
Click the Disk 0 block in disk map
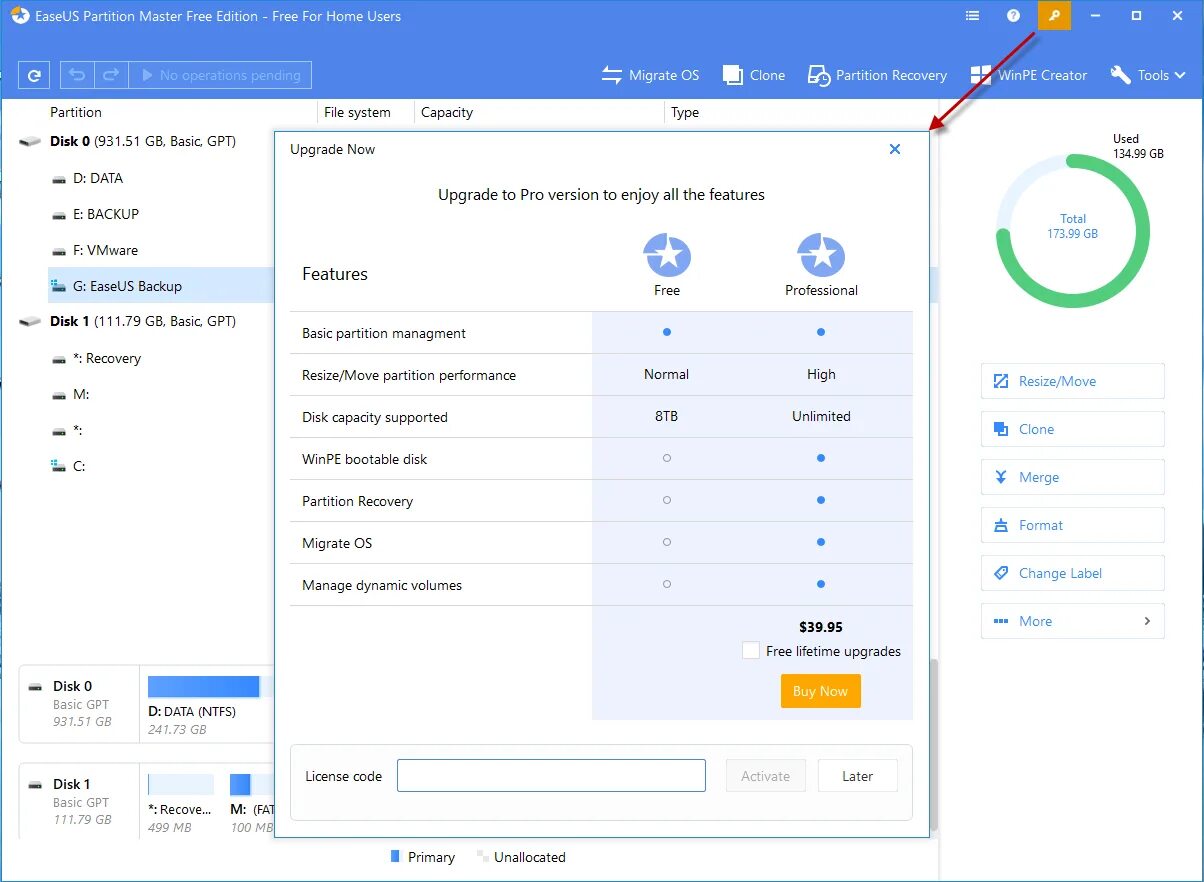(80, 704)
